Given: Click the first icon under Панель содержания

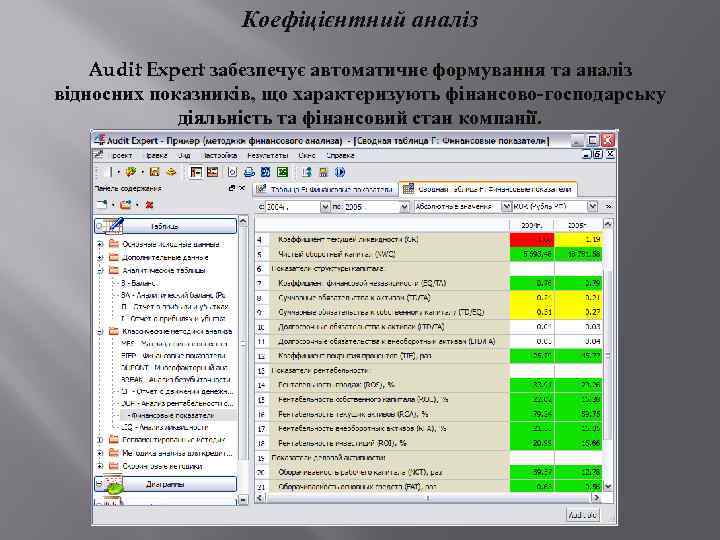Looking at the screenshot, I should [102, 204].
